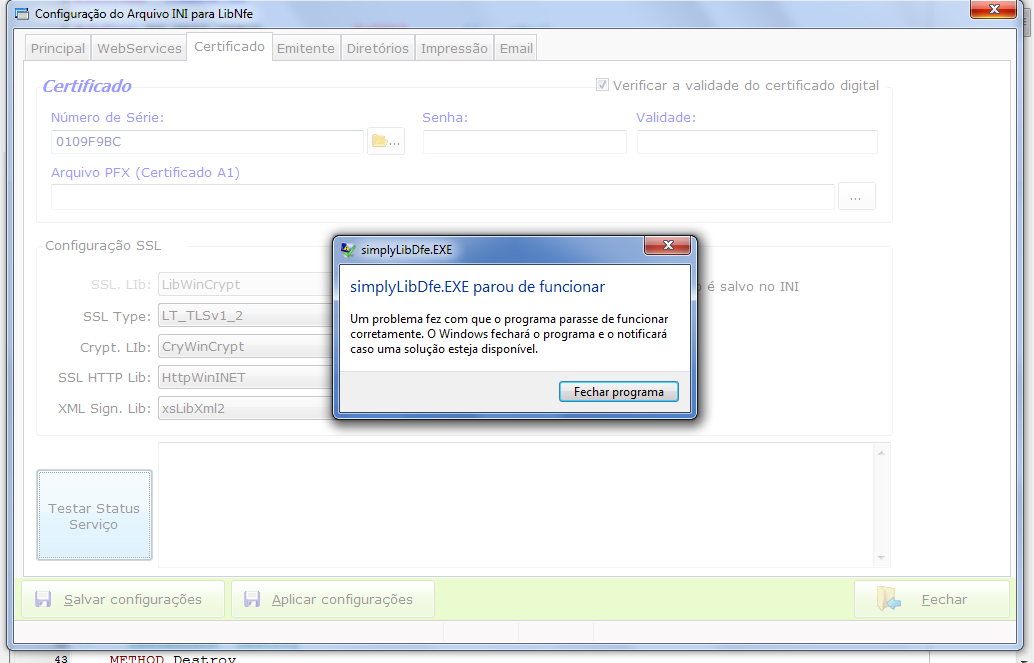This screenshot has height=663, width=1034.
Task: Click window icon in Configuração title bar
Action: (22, 13)
